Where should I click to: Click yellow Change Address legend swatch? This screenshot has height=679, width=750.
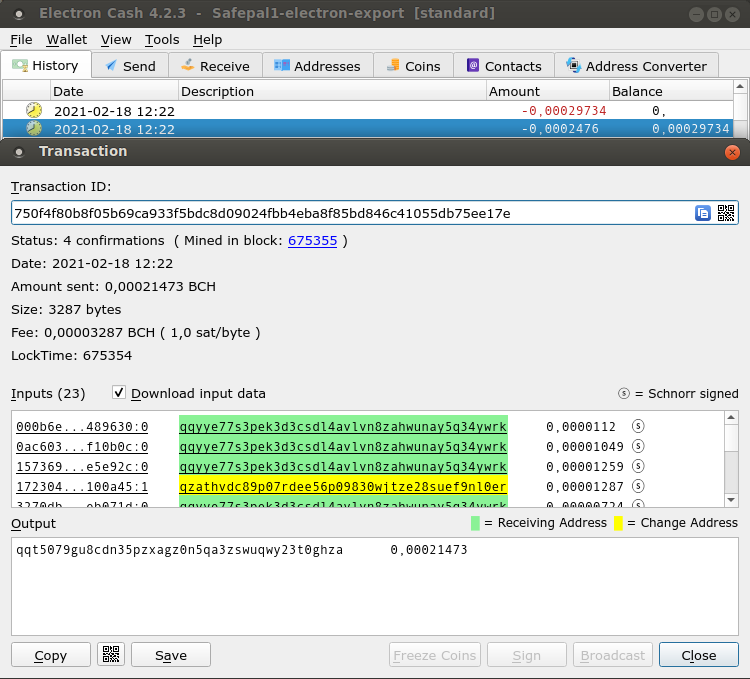tap(618, 523)
